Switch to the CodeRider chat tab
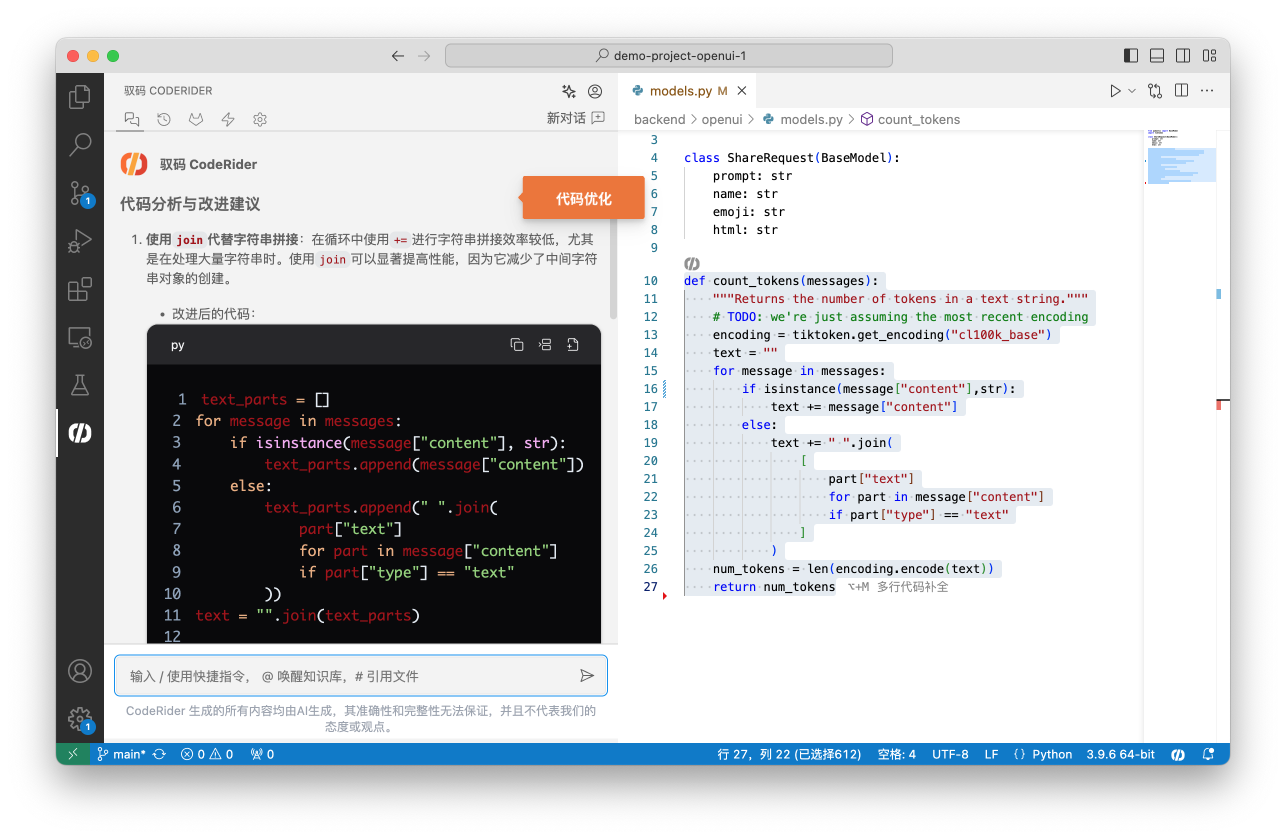The image size is (1286, 839). pos(131,119)
